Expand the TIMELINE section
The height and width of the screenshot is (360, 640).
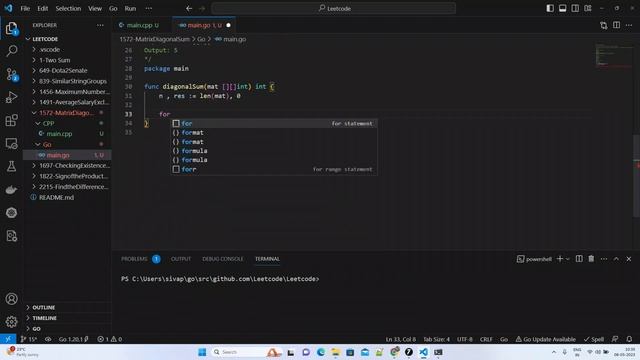pos(44,318)
